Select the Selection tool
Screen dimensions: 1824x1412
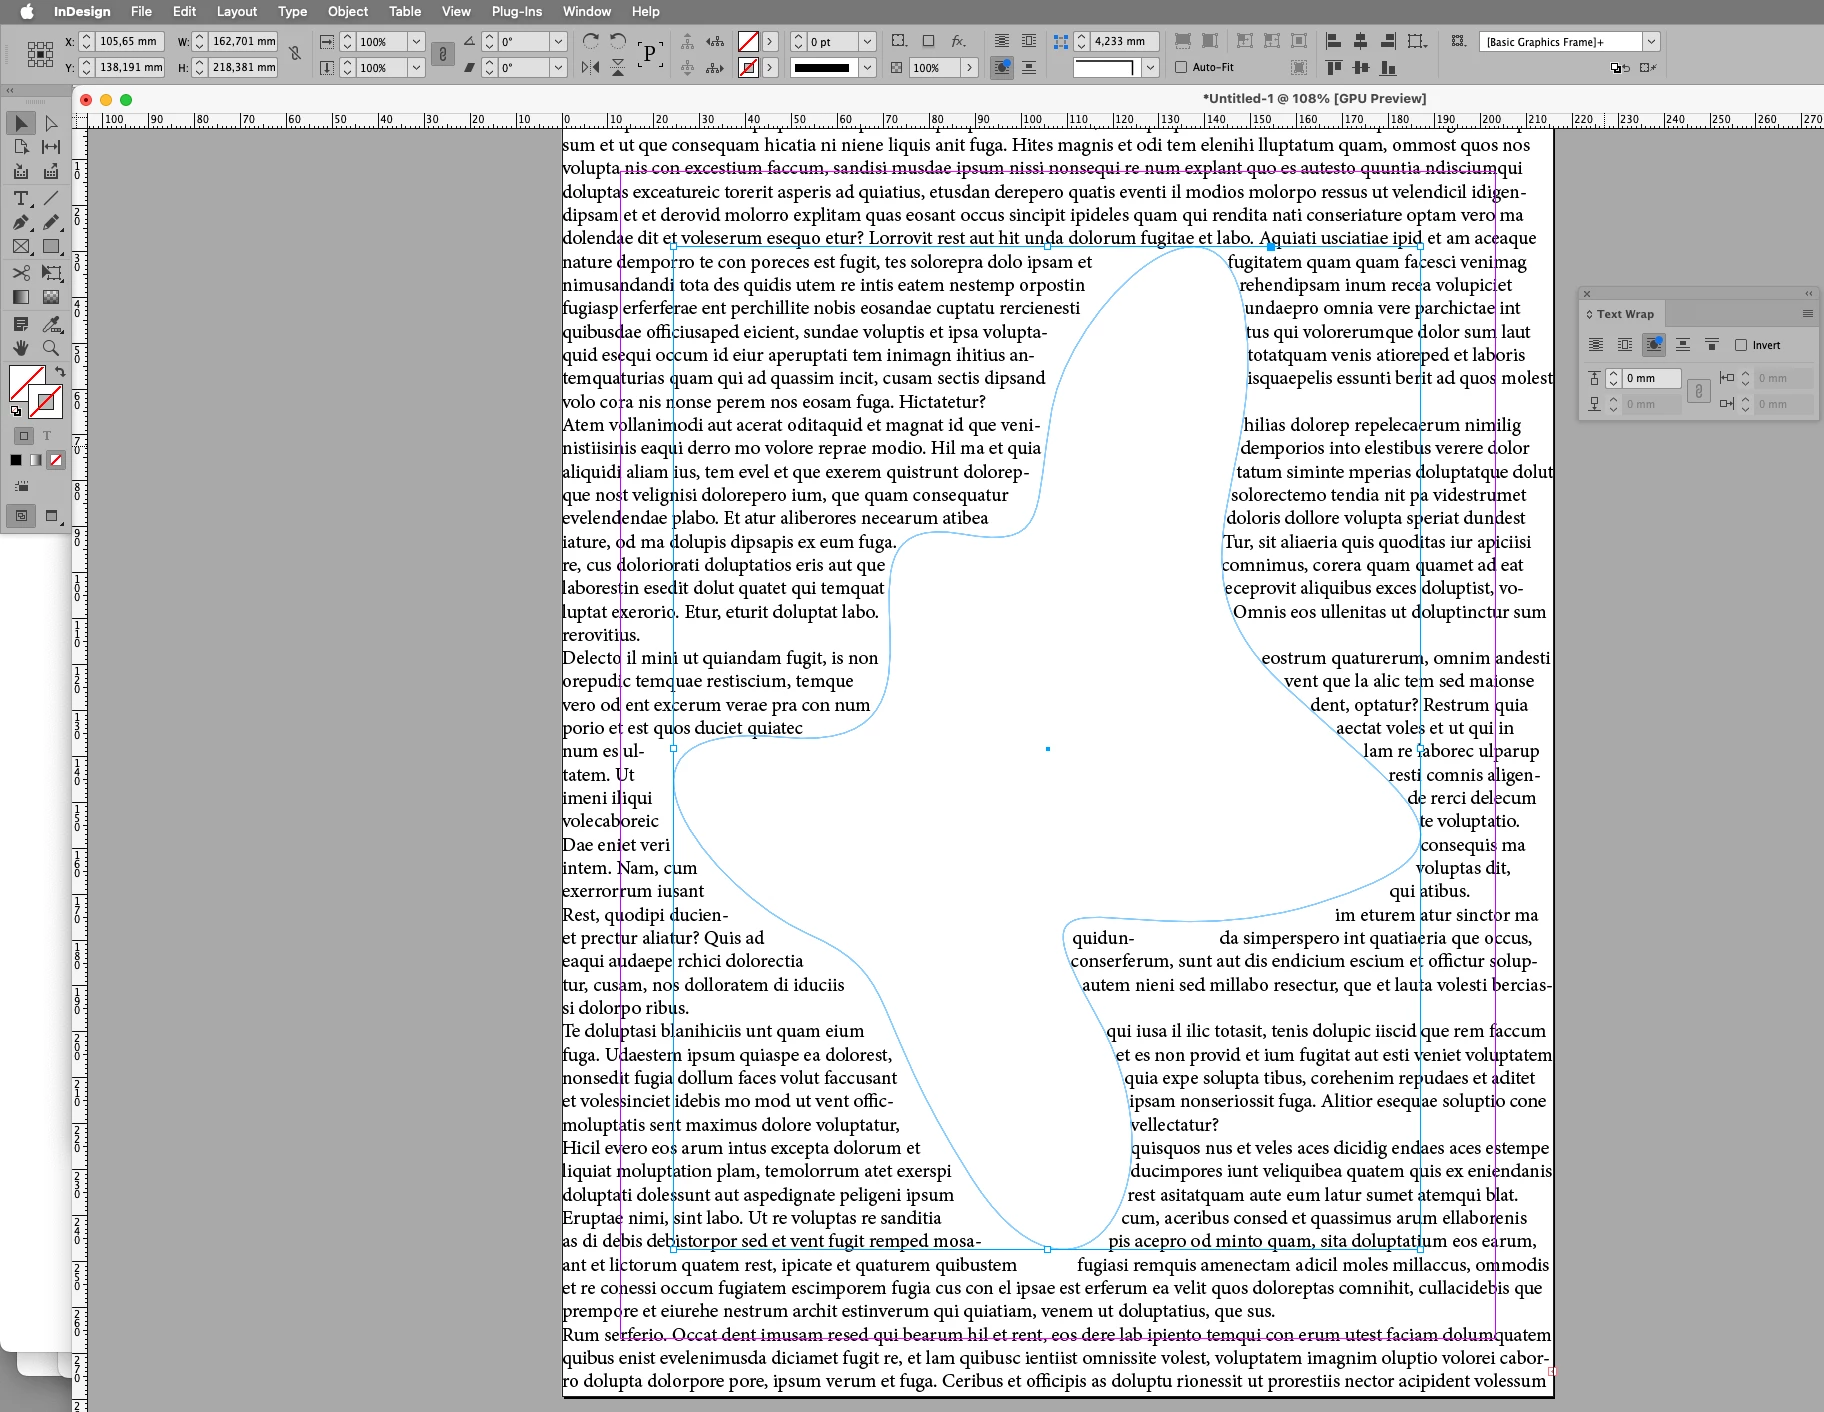[21, 123]
